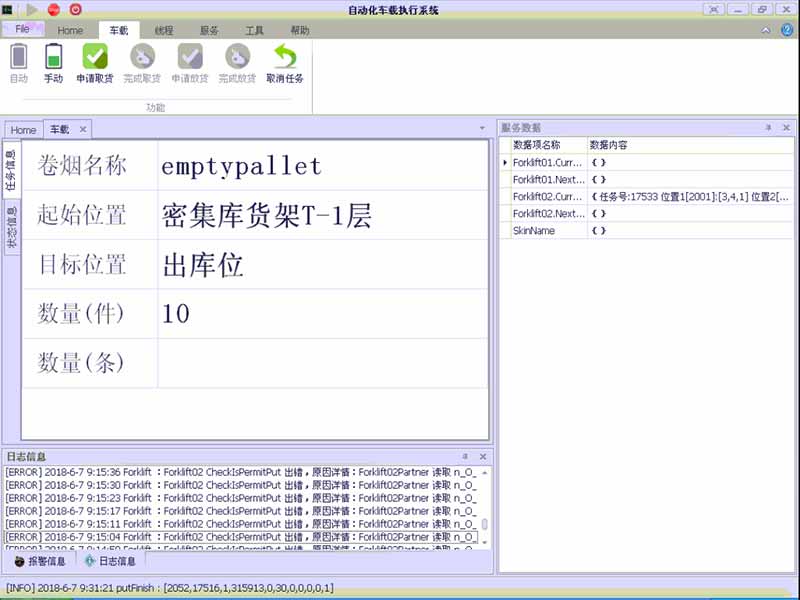Open help via blue question mark icon

coord(787,30)
